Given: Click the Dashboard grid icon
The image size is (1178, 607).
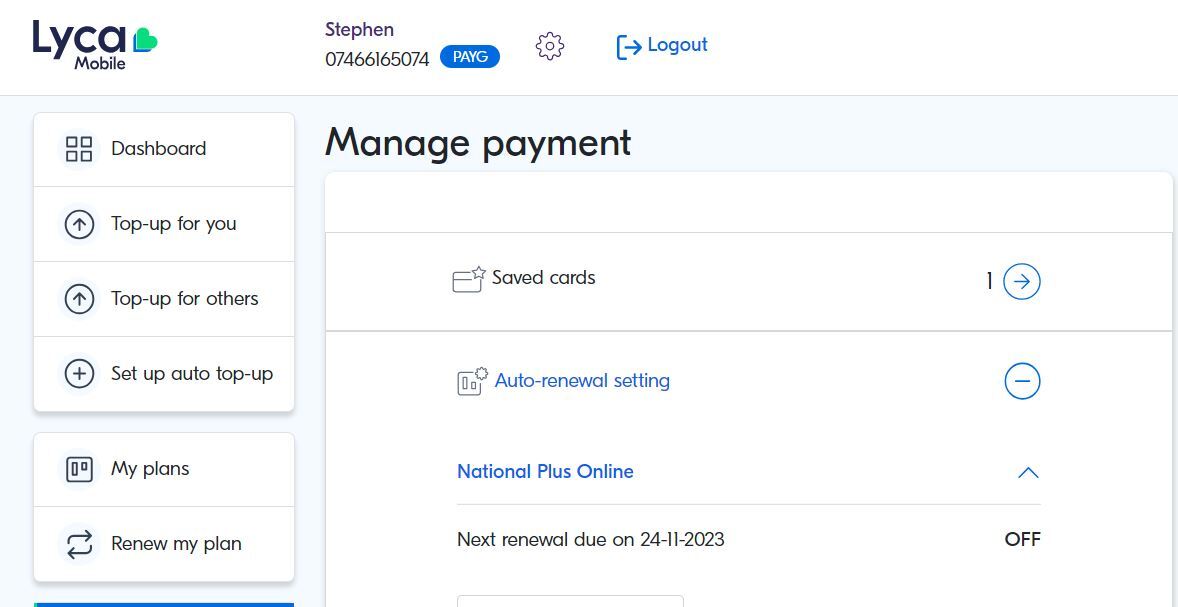Looking at the screenshot, I should tap(79, 149).
